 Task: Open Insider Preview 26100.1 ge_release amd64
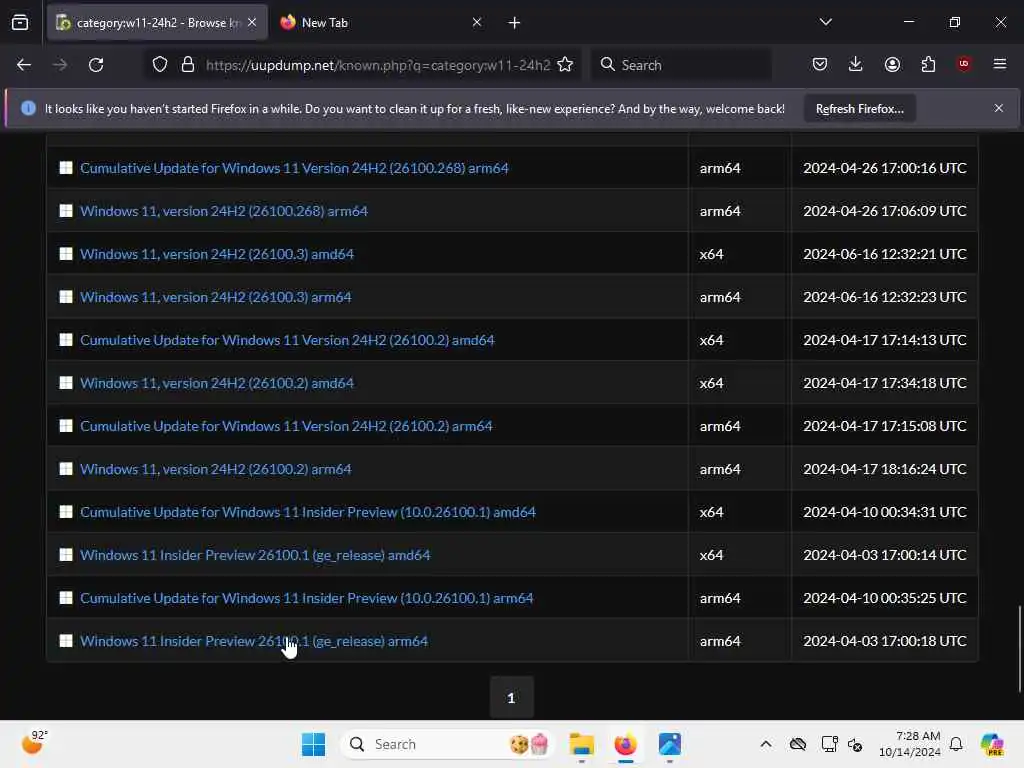[x=255, y=555]
